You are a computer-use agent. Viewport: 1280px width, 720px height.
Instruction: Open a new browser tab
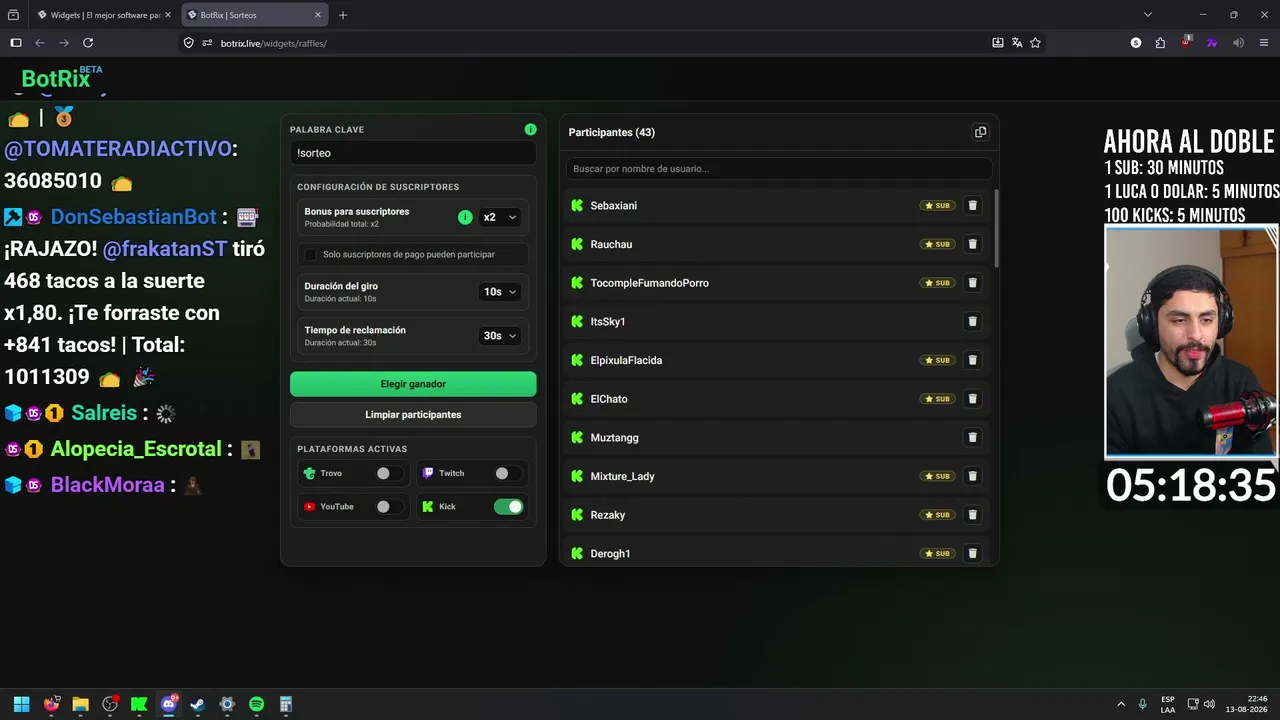point(343,15)
